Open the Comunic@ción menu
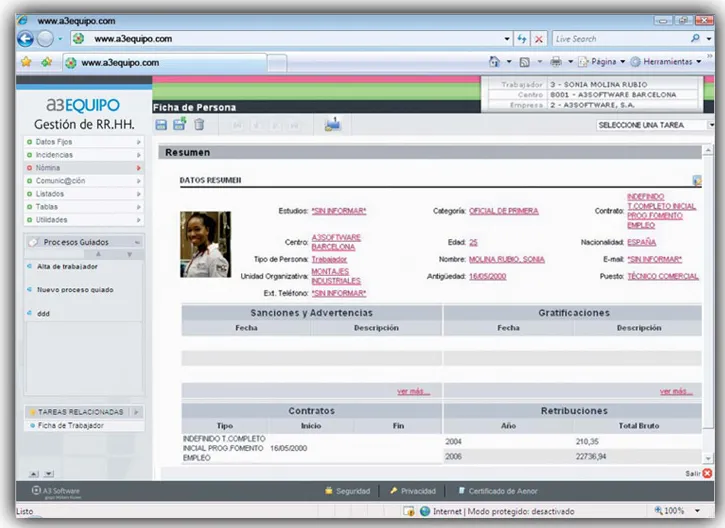 [84, 181]
